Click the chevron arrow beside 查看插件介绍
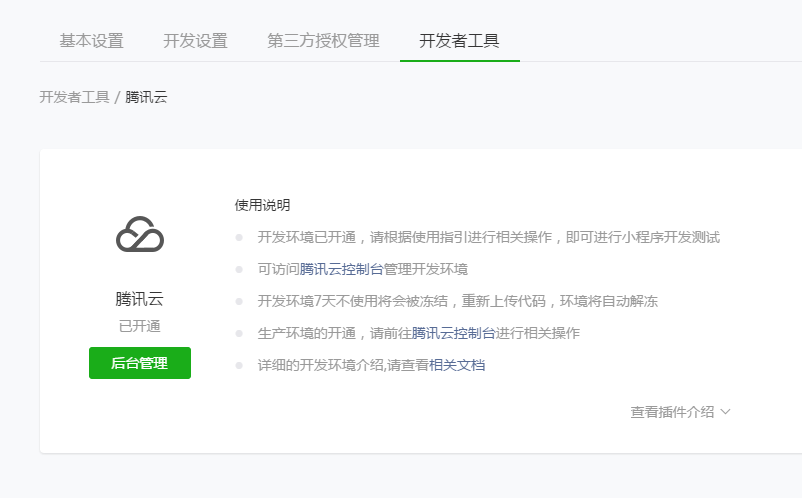The image size is (802, 498). 726,411
